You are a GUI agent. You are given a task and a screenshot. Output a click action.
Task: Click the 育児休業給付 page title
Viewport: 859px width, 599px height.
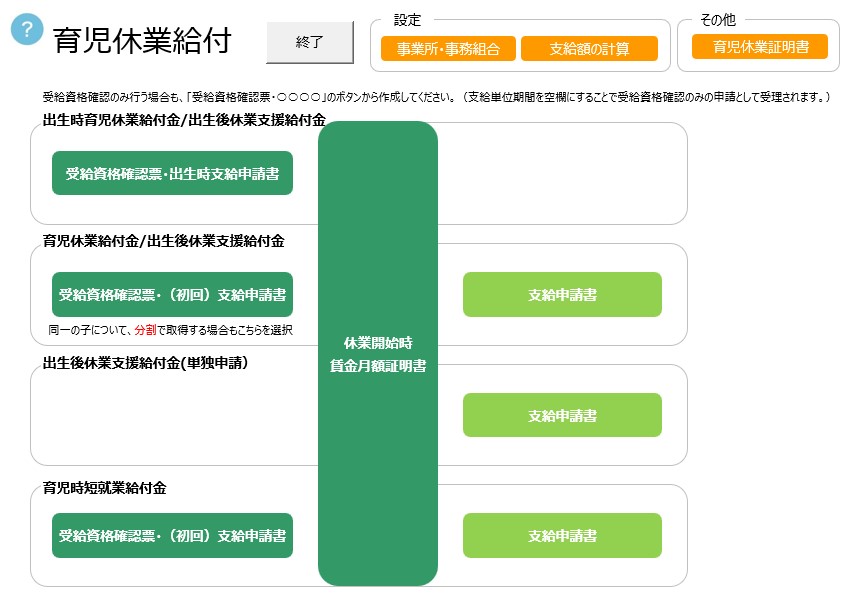coord(142,41)
